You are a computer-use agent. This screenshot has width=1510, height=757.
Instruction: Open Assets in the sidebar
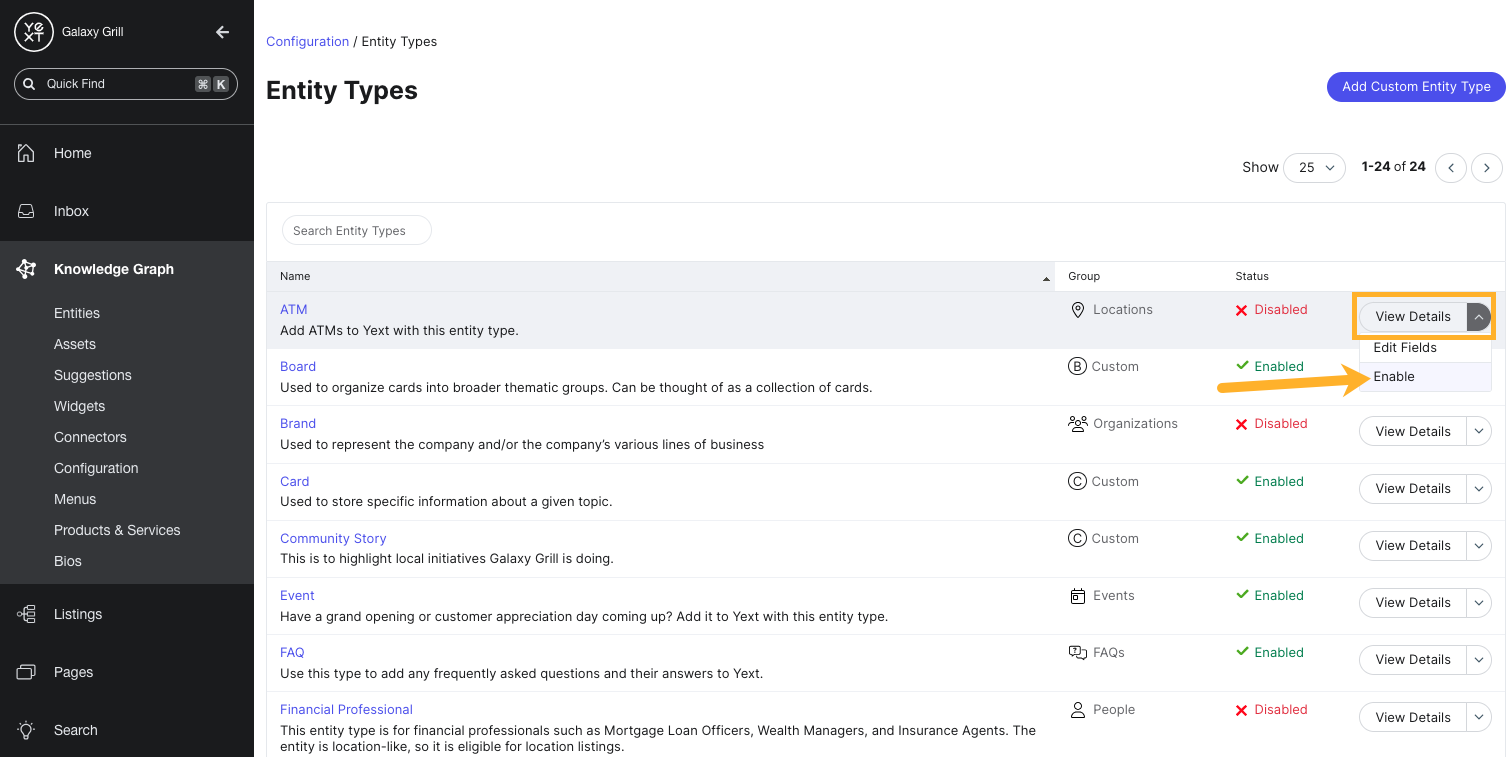click(x=75, y=344)
